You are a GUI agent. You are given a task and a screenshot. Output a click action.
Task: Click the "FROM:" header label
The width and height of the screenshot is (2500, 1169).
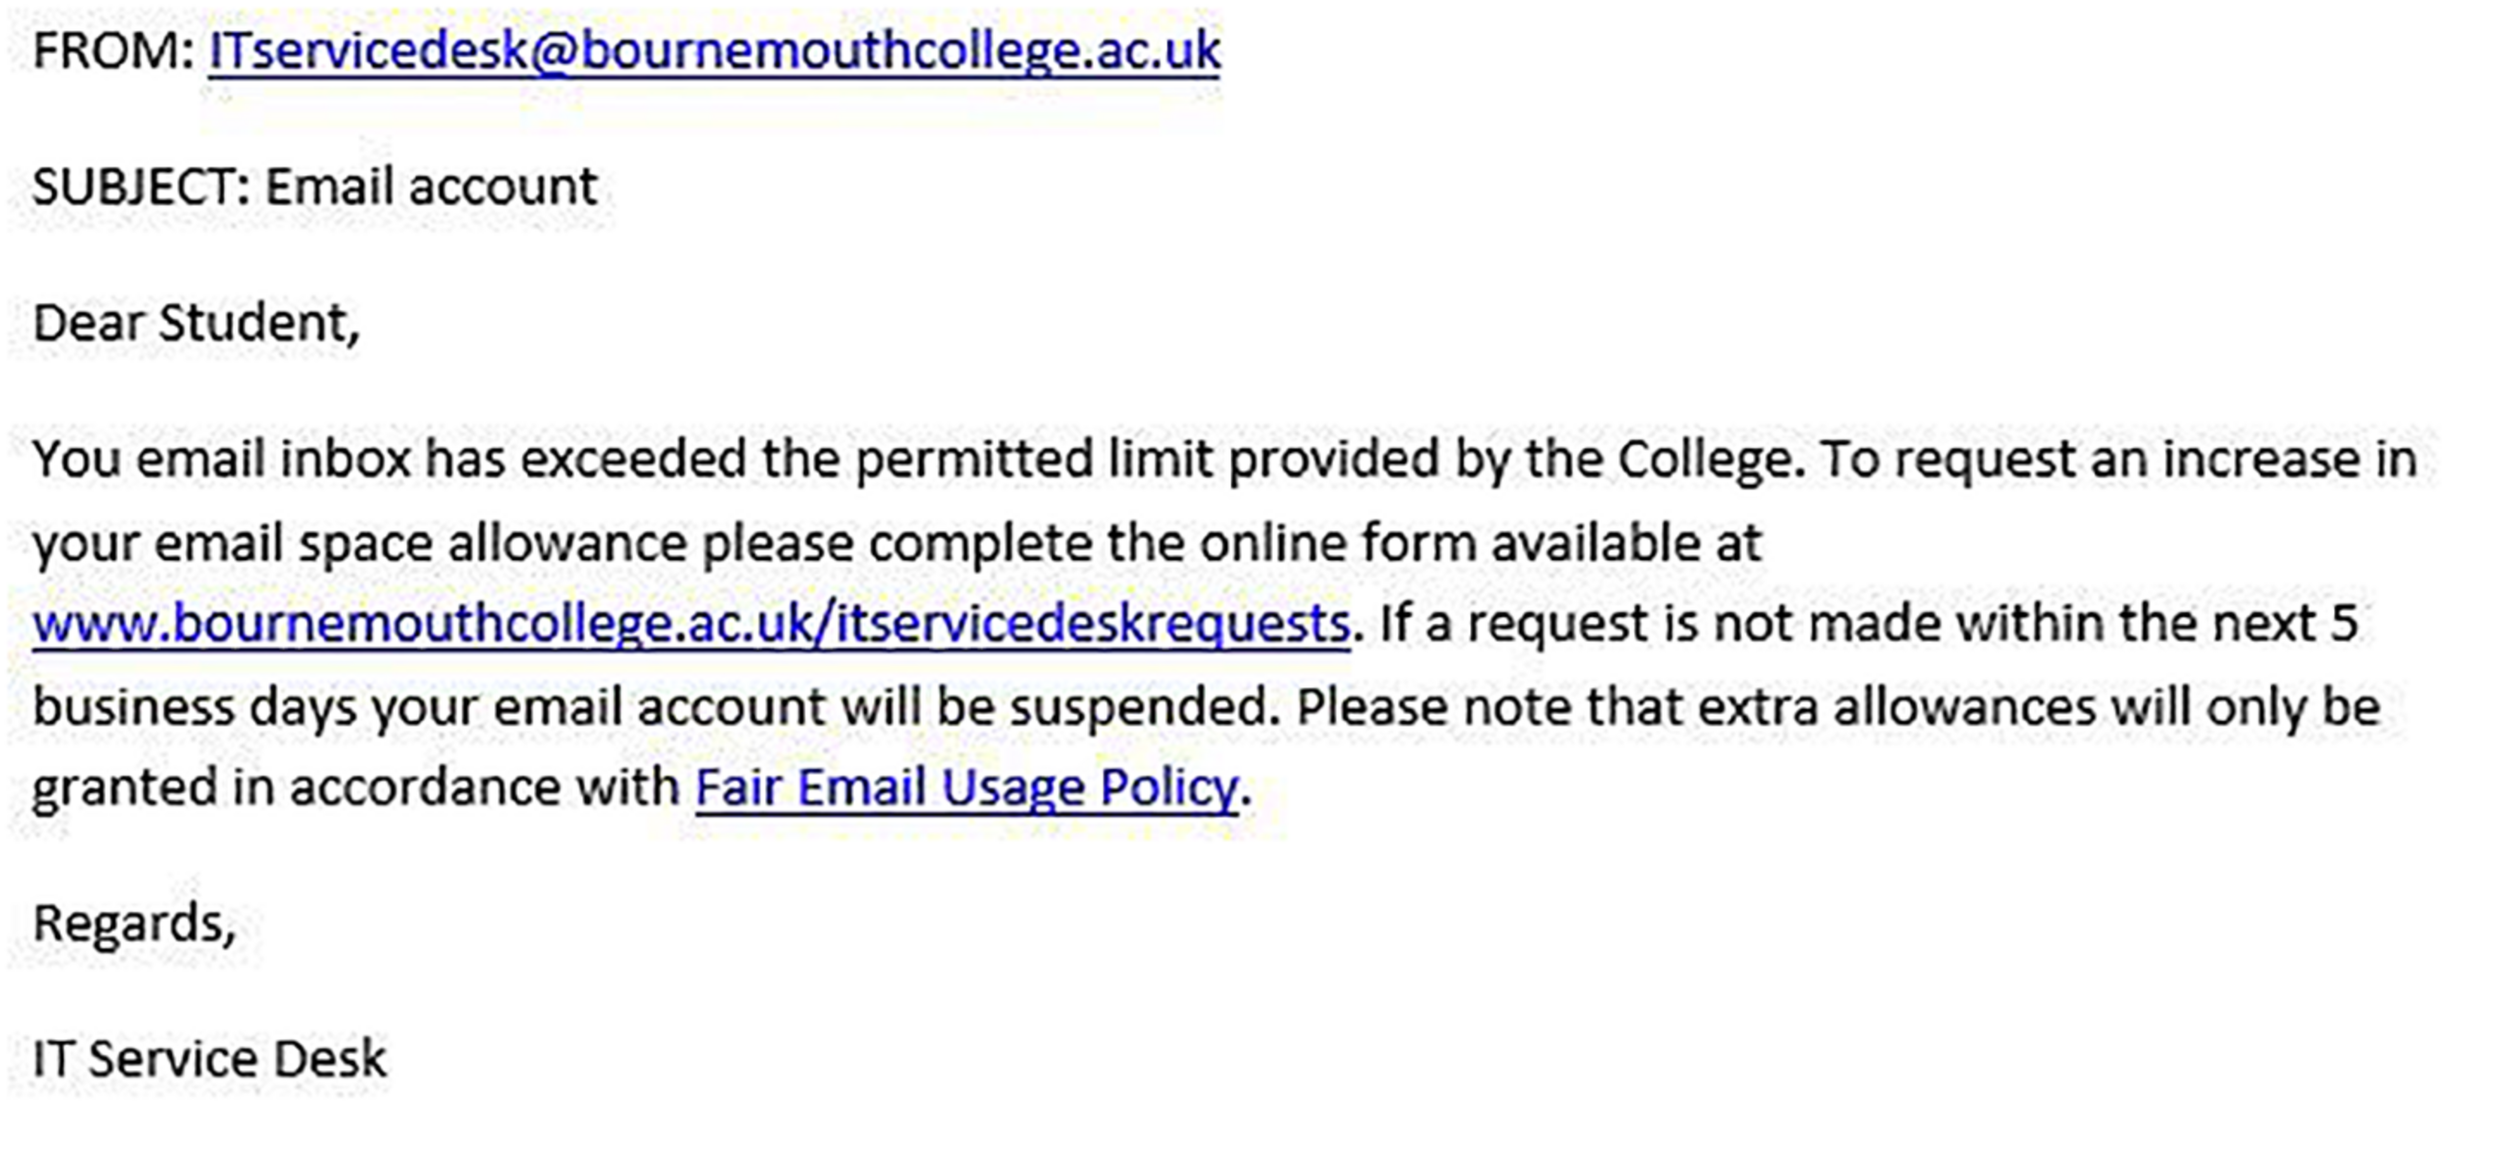(x=113, y=50)
